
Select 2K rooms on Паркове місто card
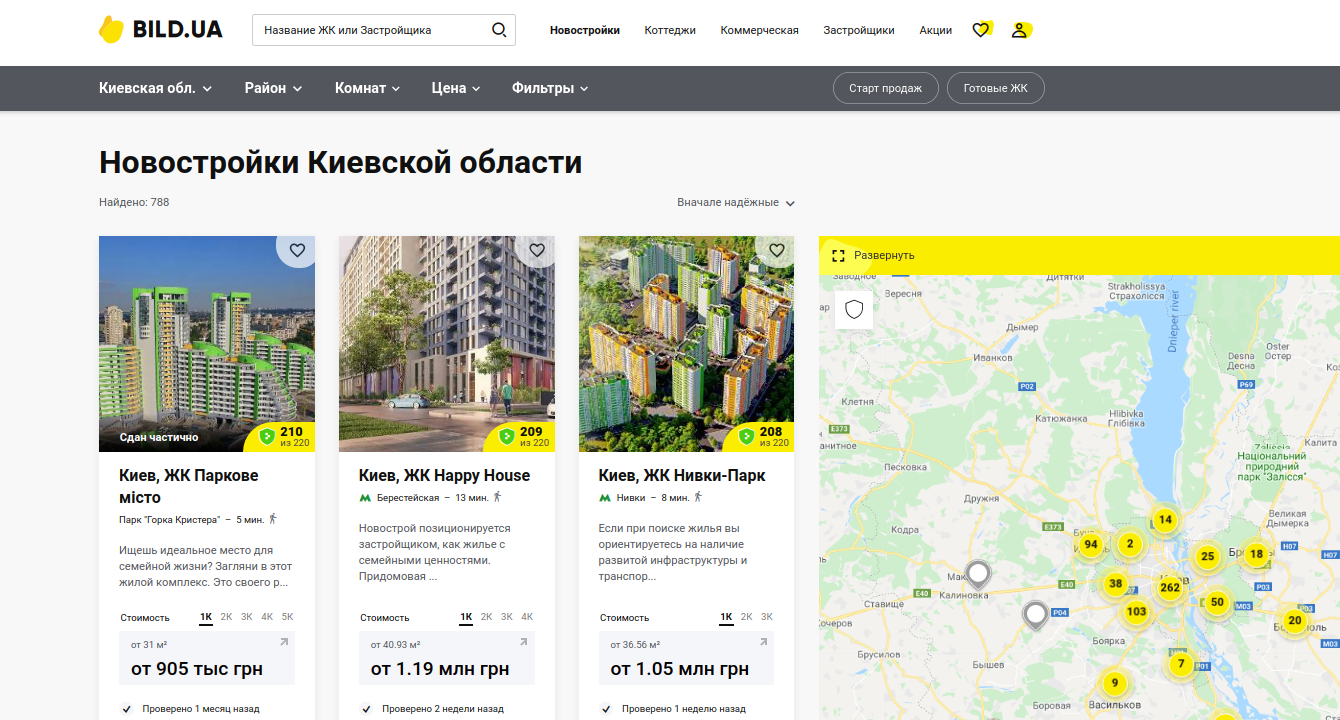tap(226, 617)
